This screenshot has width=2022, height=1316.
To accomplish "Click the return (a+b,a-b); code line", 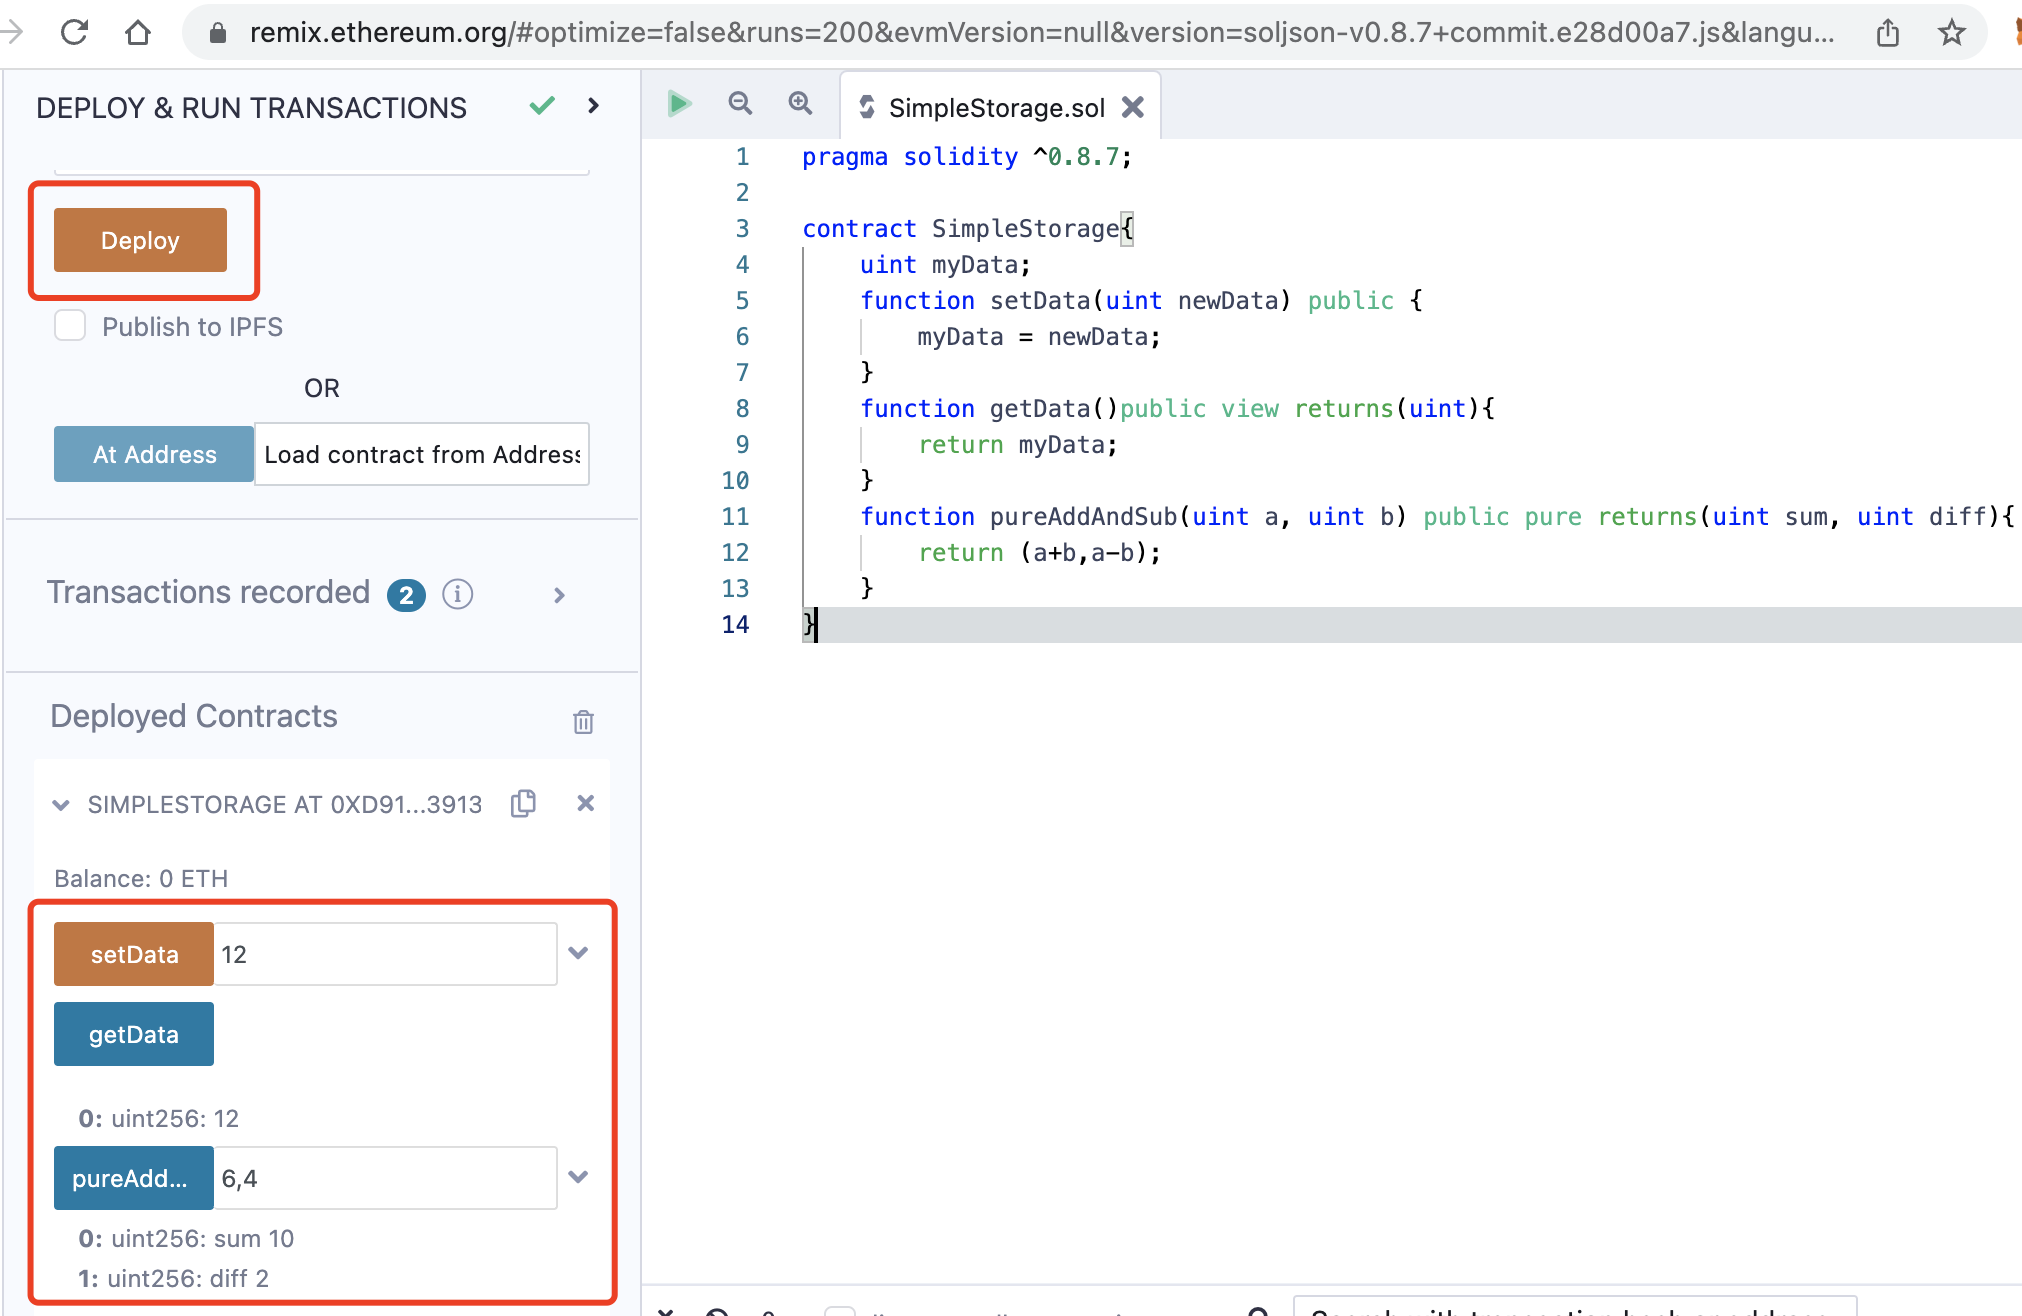I will point(1040,553).
